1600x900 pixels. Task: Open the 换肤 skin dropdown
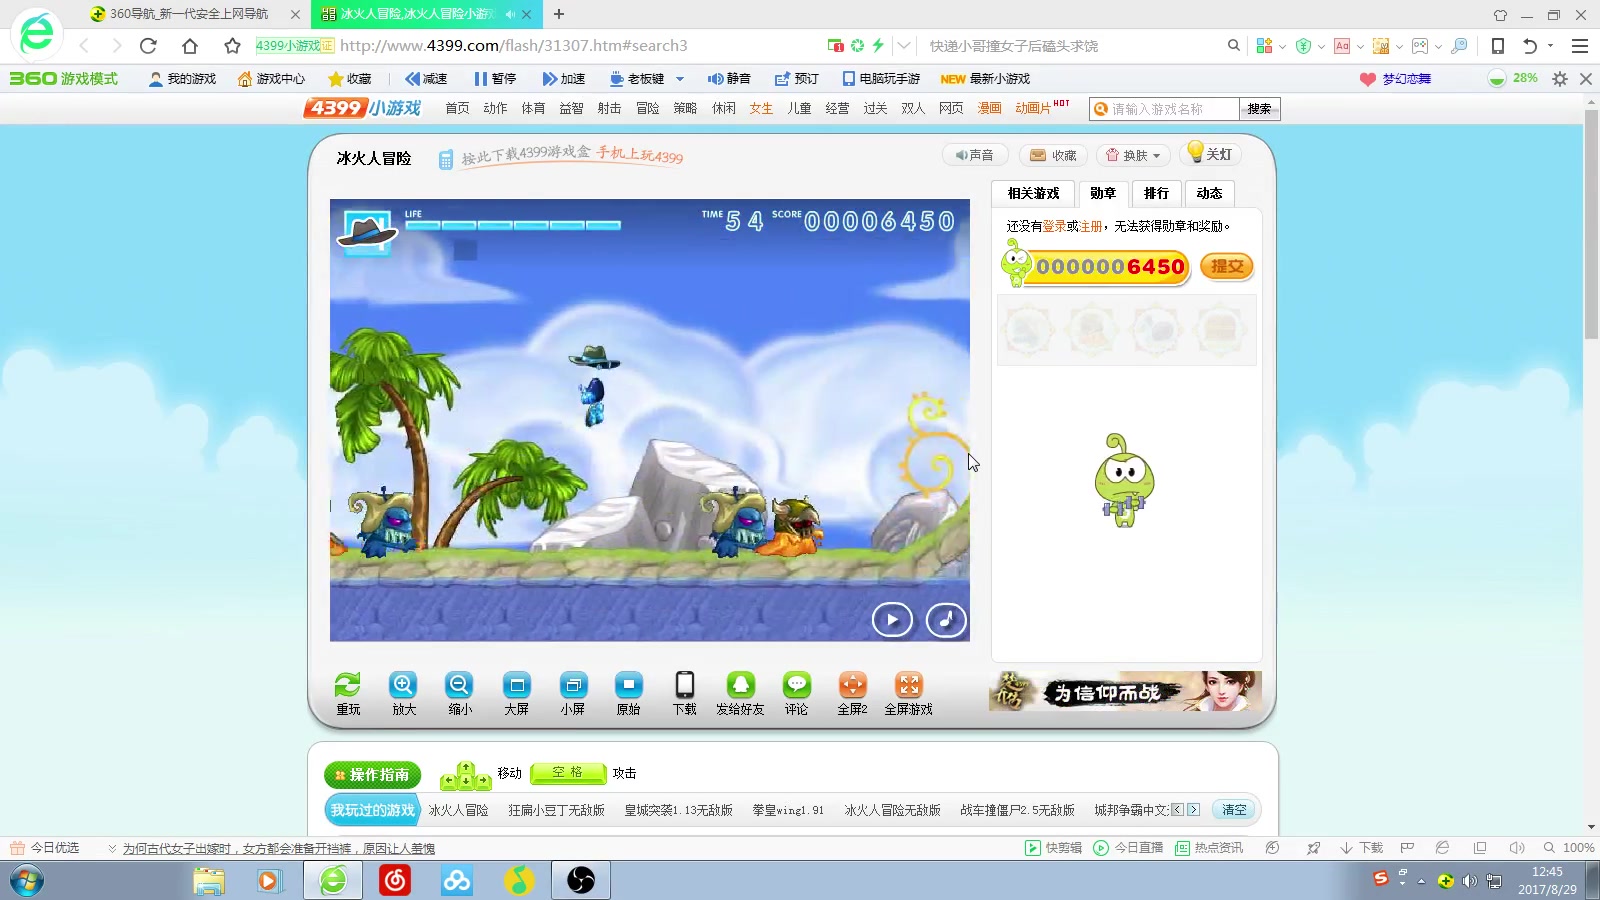[x=1134, y=155]
